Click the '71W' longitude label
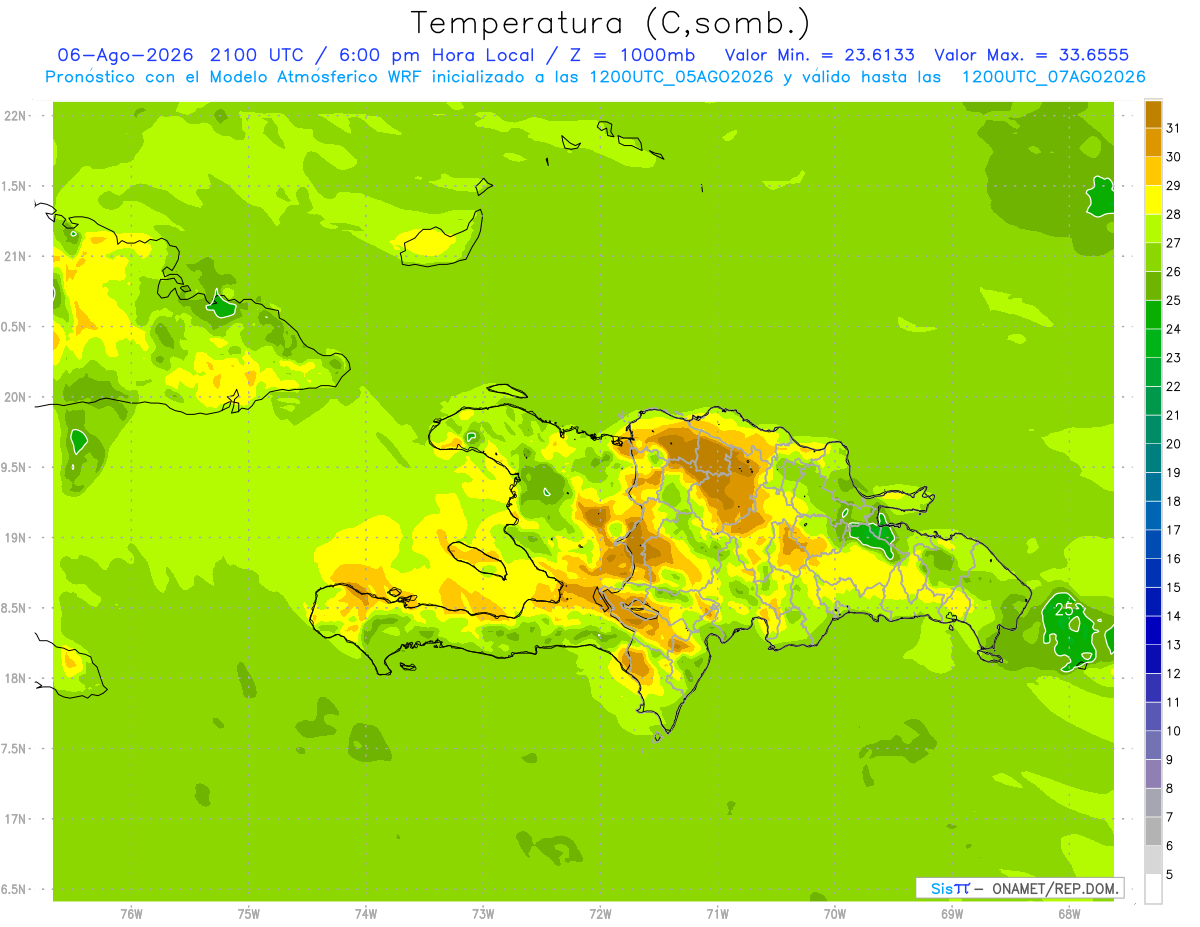The width and height of the screenshot is (1200, 927). (x=717, y=913)
